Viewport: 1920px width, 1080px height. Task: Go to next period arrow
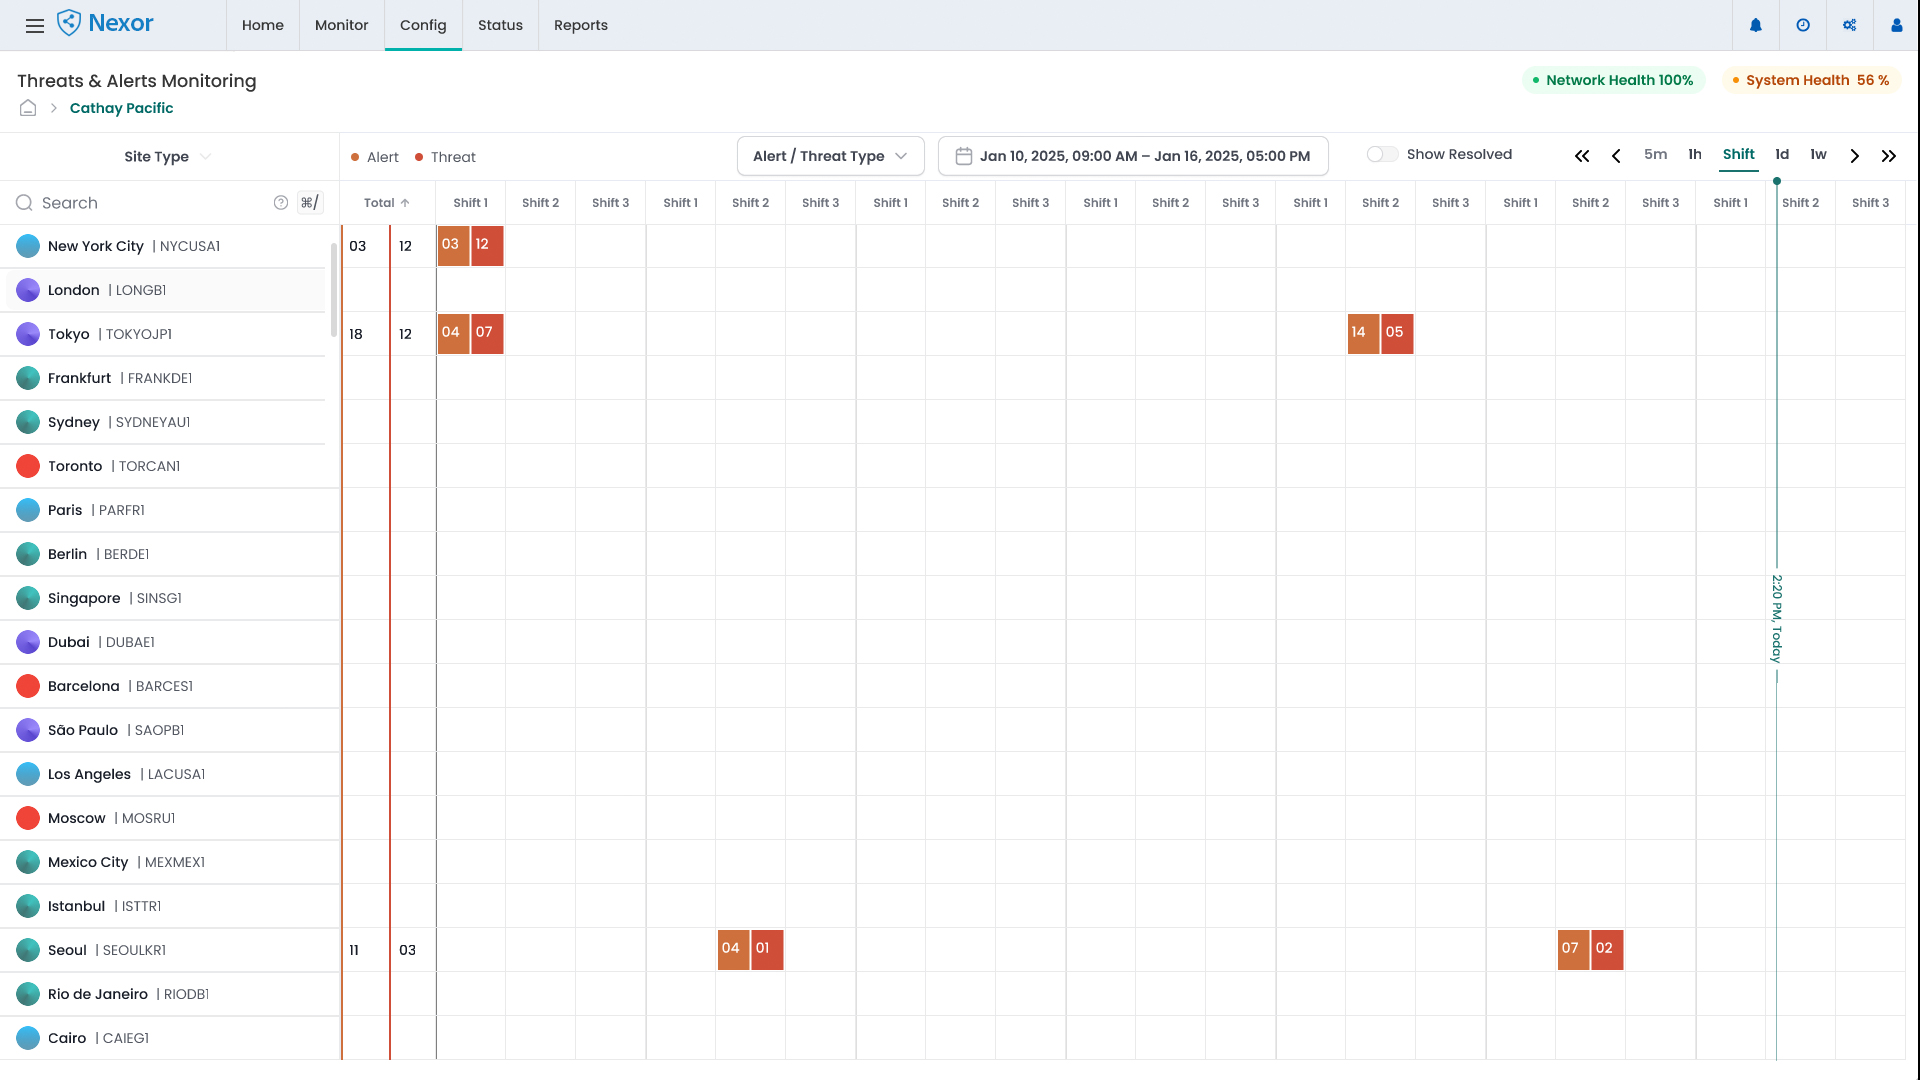tap(1855, 156)
